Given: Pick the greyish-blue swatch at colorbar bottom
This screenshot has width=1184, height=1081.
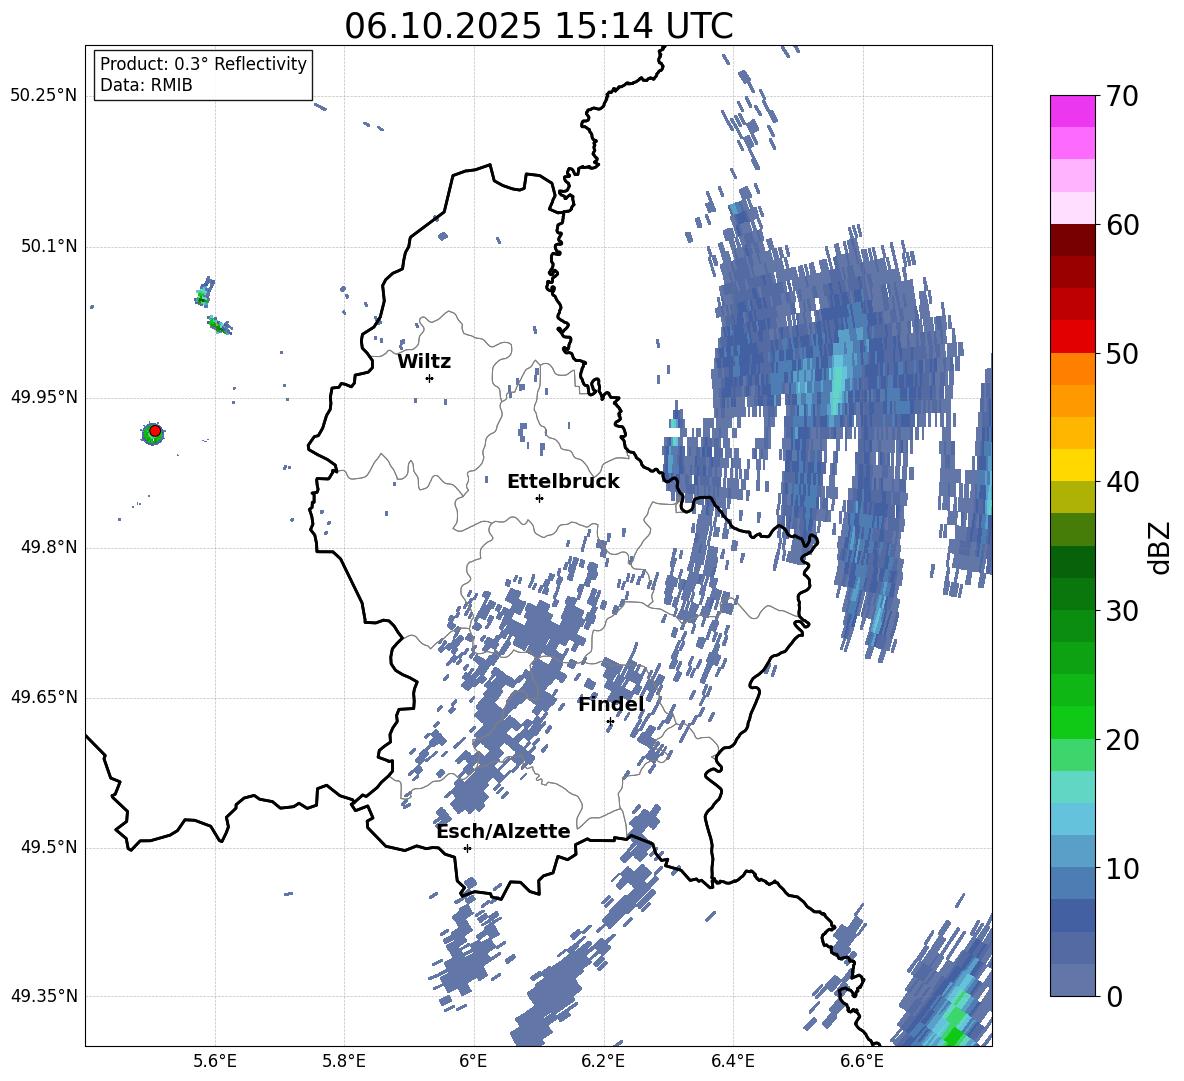Looking at the screenshot, I should pos(1072,980).
